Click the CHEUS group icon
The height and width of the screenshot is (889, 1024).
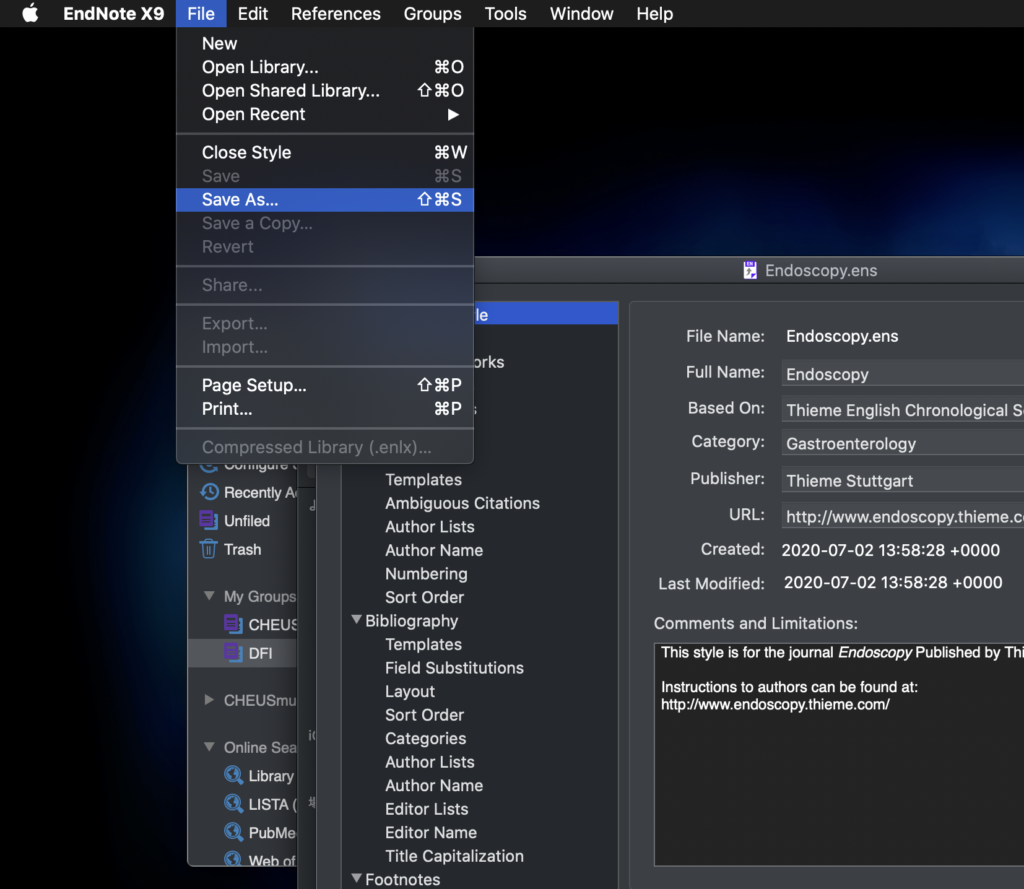tap(233, 624)
